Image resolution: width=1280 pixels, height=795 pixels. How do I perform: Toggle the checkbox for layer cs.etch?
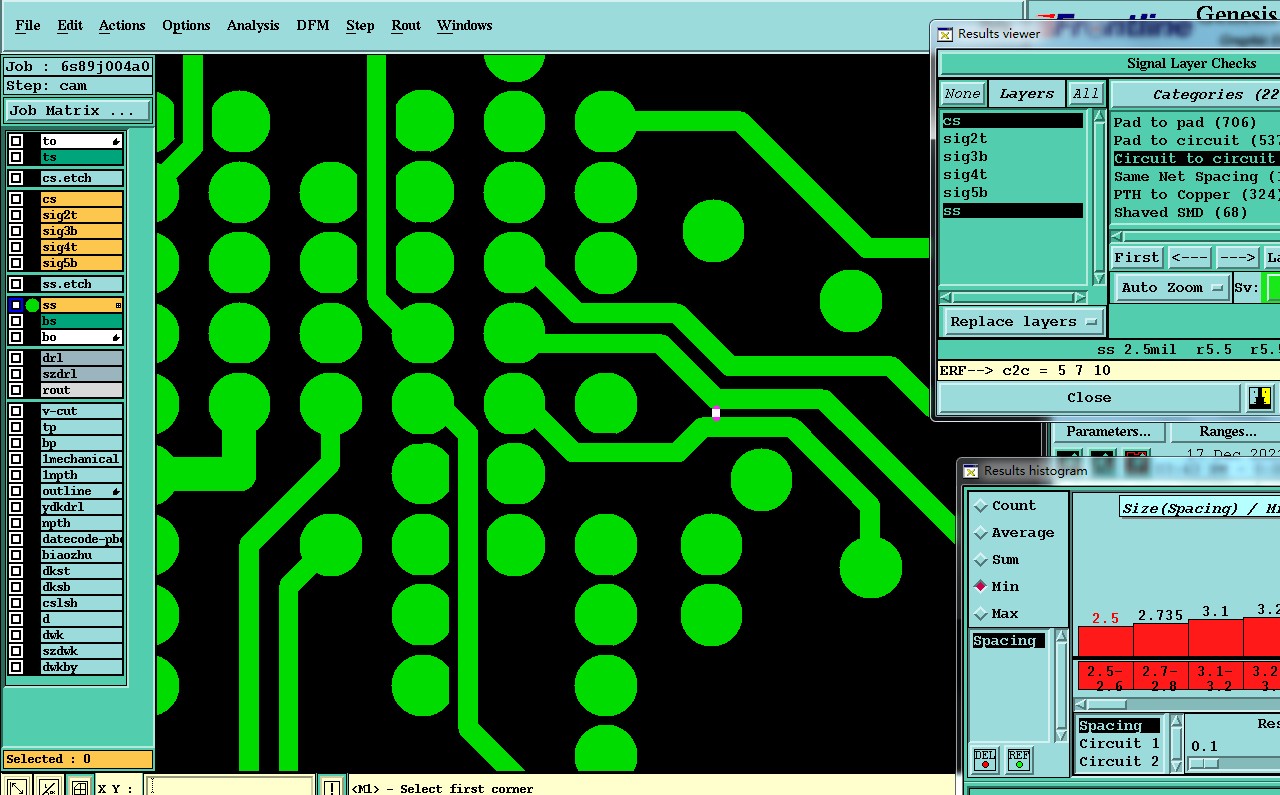16,178
